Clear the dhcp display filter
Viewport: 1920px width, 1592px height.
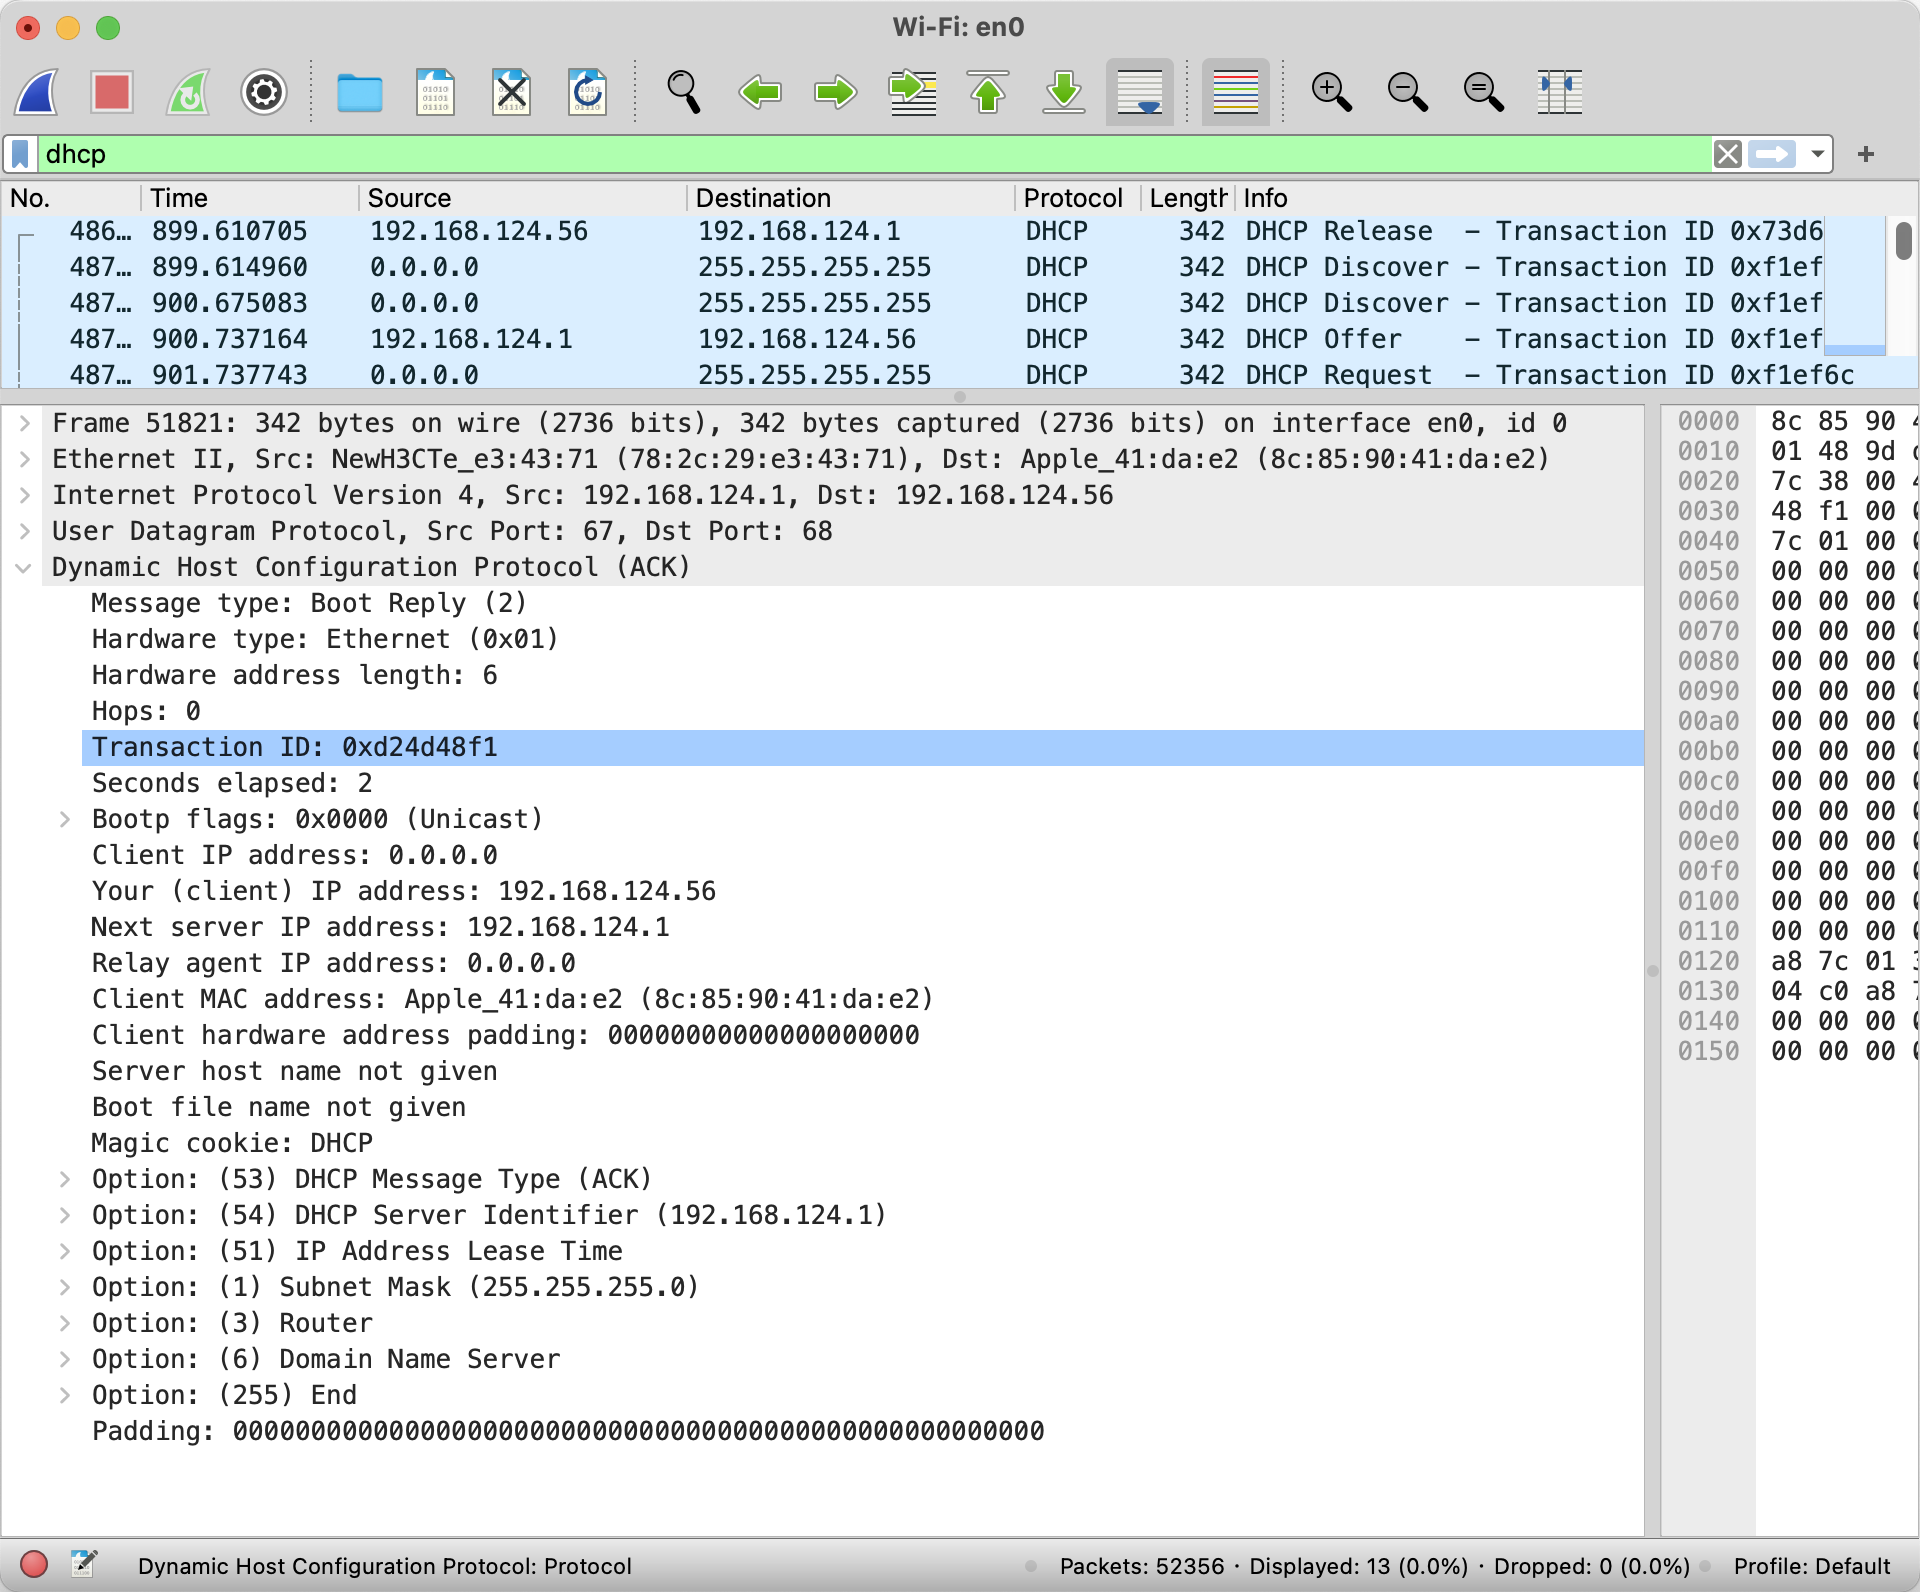click(1728, 154)
